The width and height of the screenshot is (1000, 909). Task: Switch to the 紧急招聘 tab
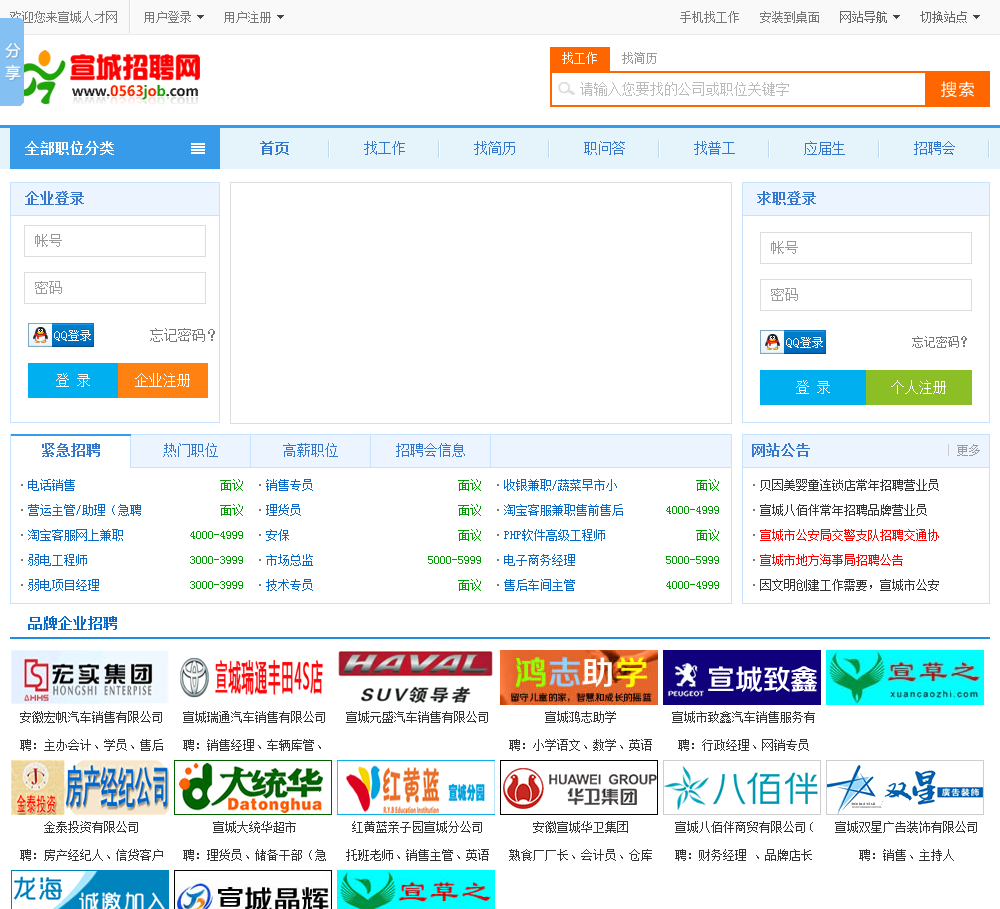tap(71, 450)
